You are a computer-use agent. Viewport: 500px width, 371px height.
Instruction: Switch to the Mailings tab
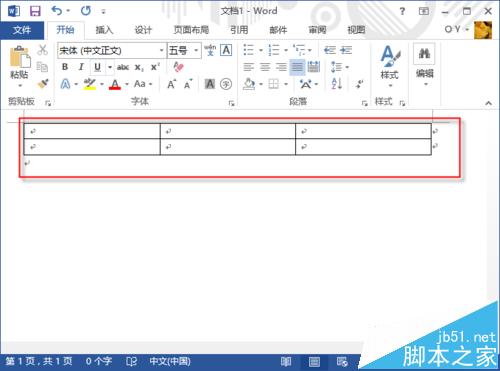(278, 30)
